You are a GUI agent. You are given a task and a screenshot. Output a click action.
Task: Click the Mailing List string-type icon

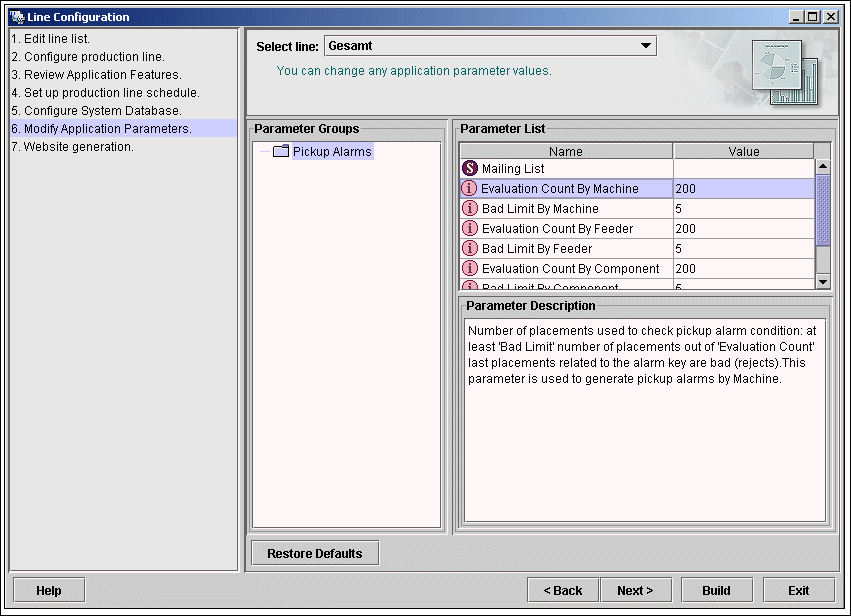(x=470, y=169)
